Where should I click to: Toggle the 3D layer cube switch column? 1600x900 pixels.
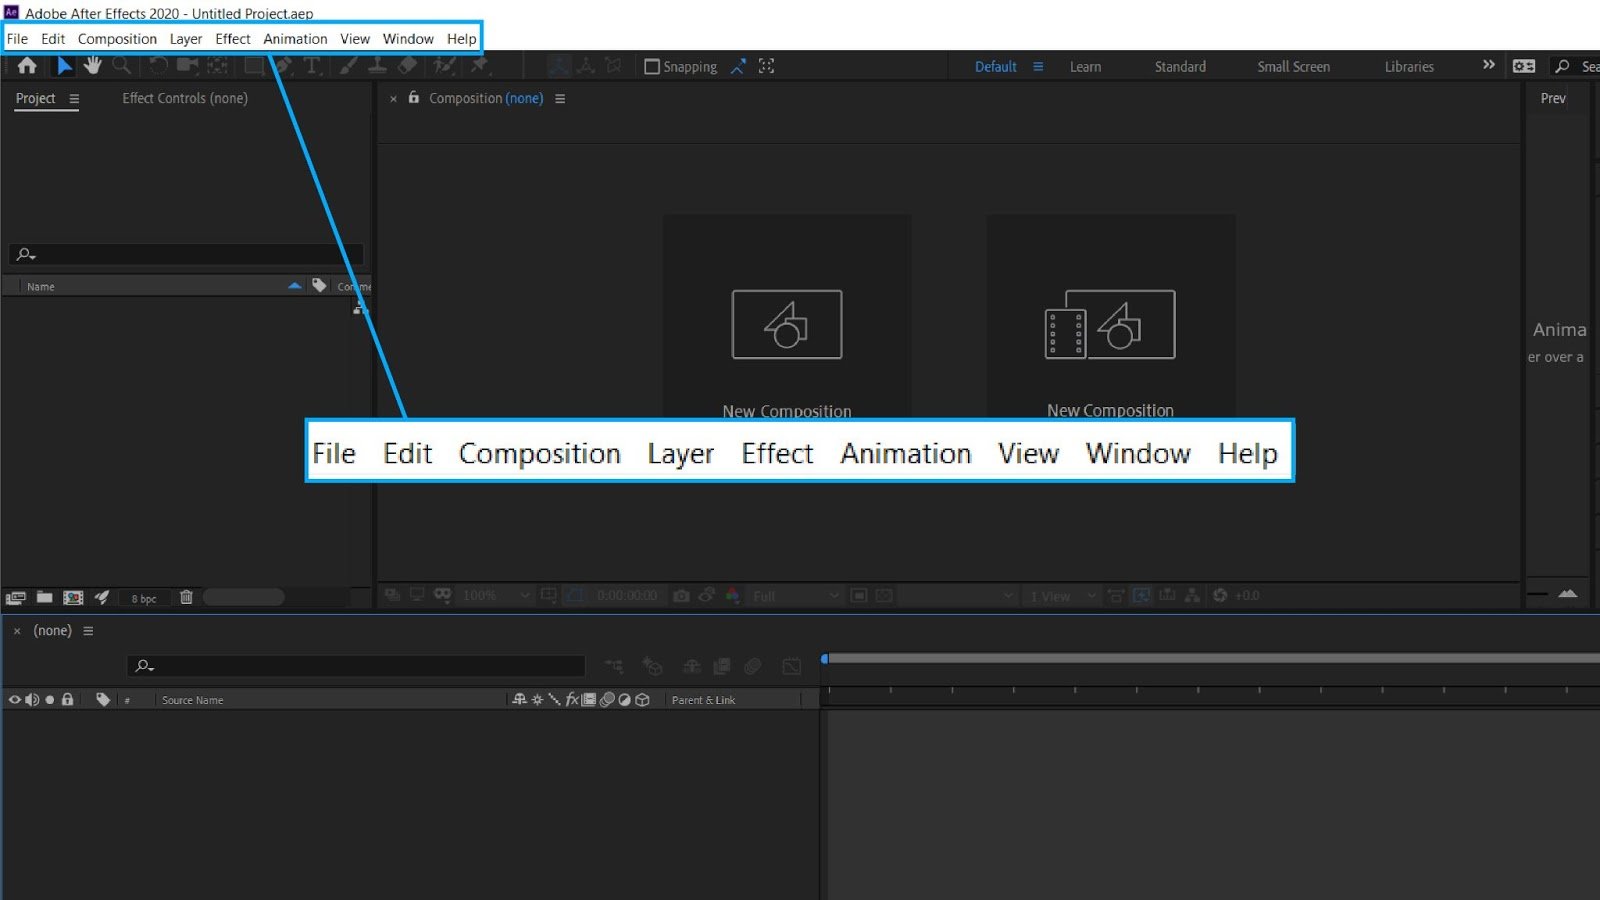[x=643, y=700]
